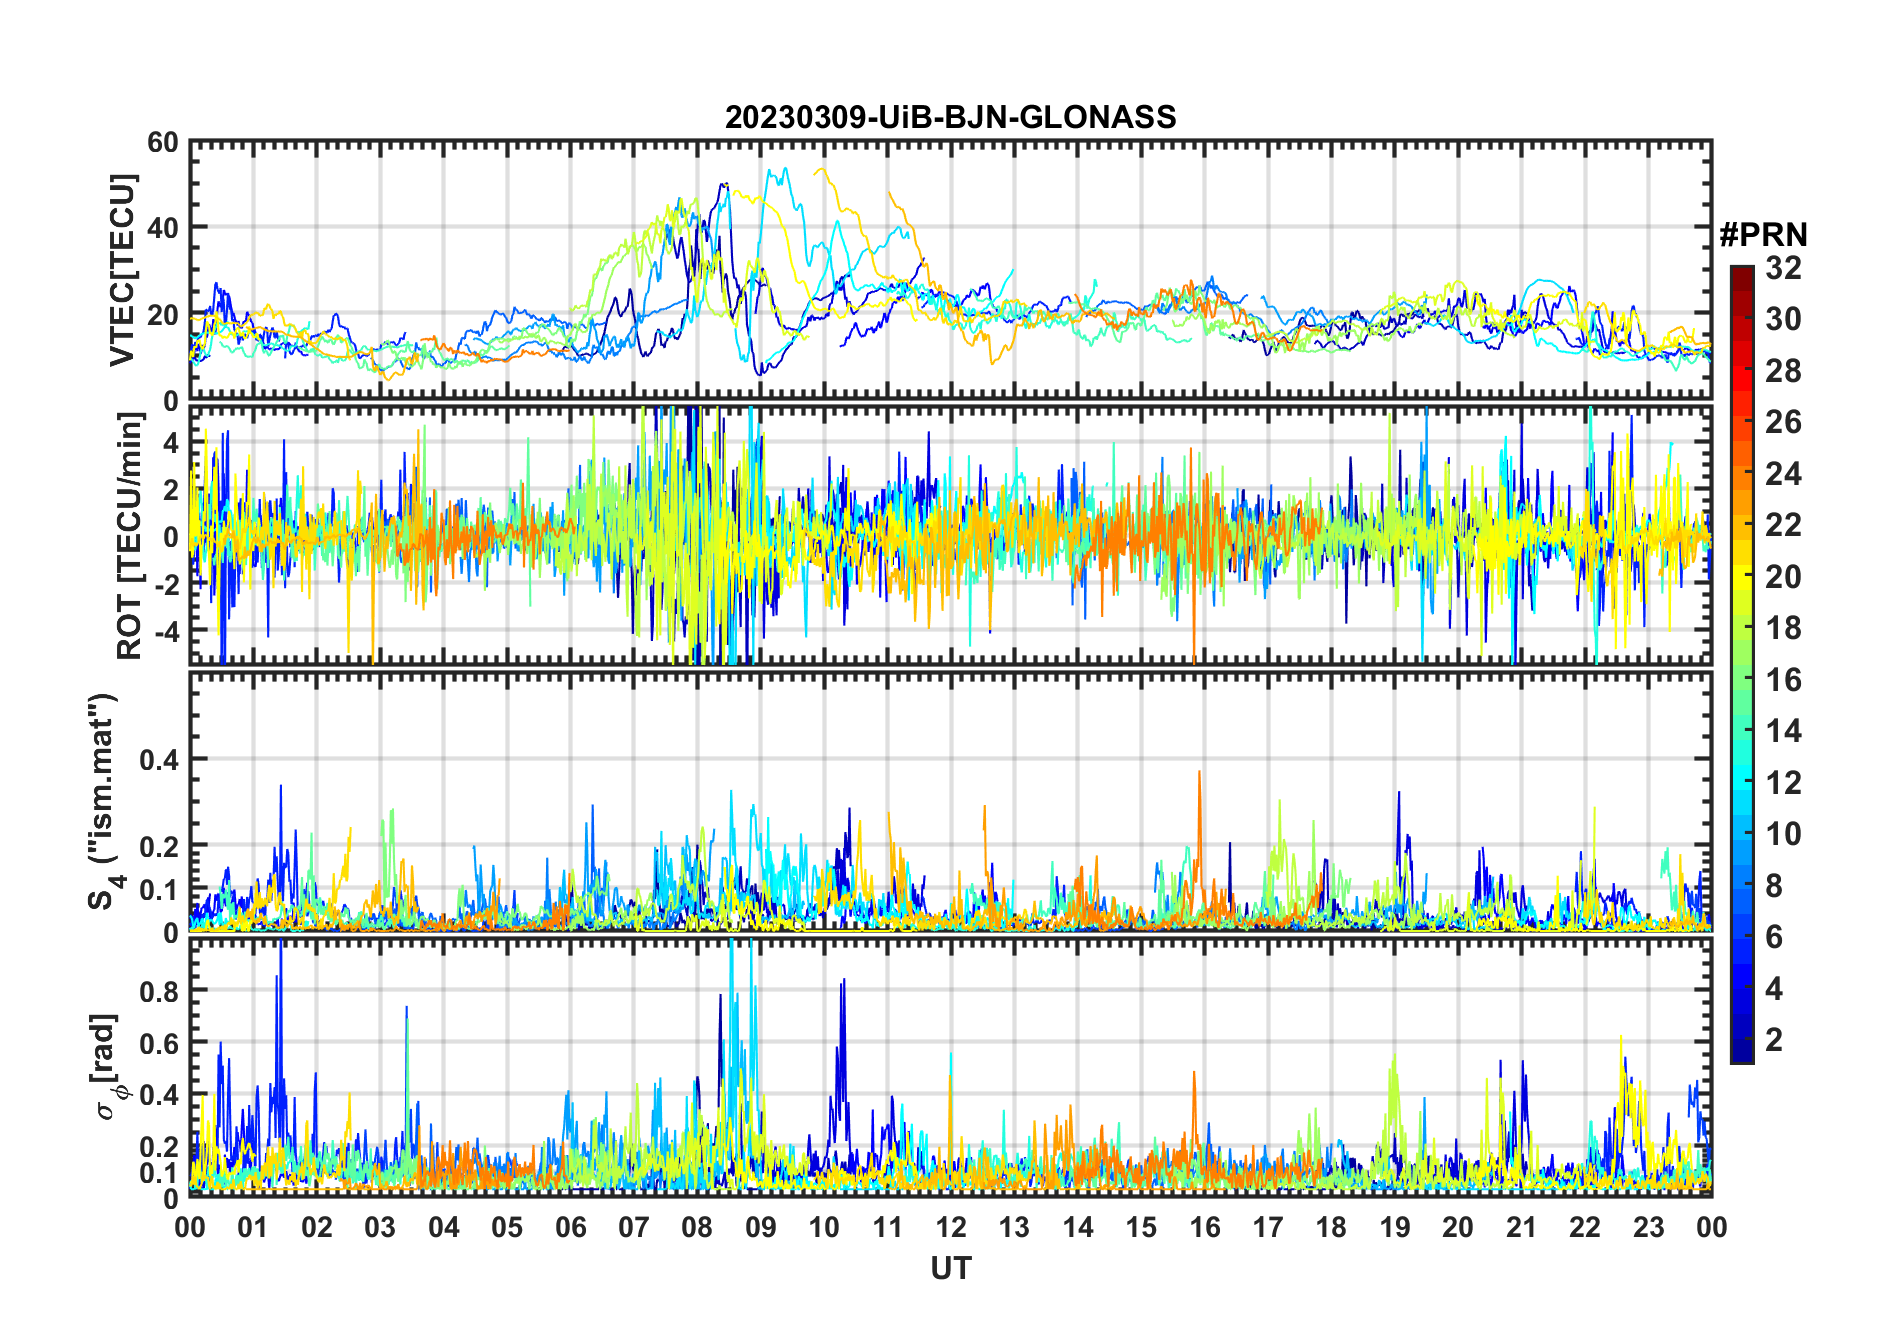Click the S4 ("ism.mat") y-axis label
The width and height of the screenshot is (1902, 1330).
click(102, 801)
